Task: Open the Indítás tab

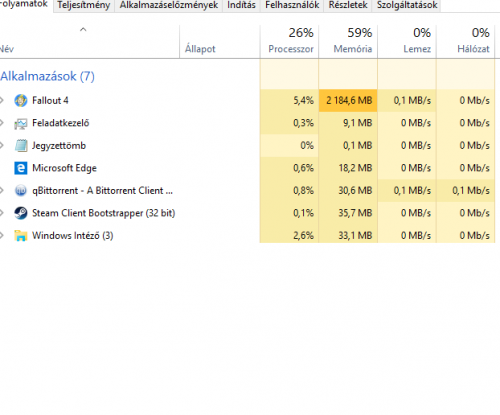Action: [x=241, y=5]
